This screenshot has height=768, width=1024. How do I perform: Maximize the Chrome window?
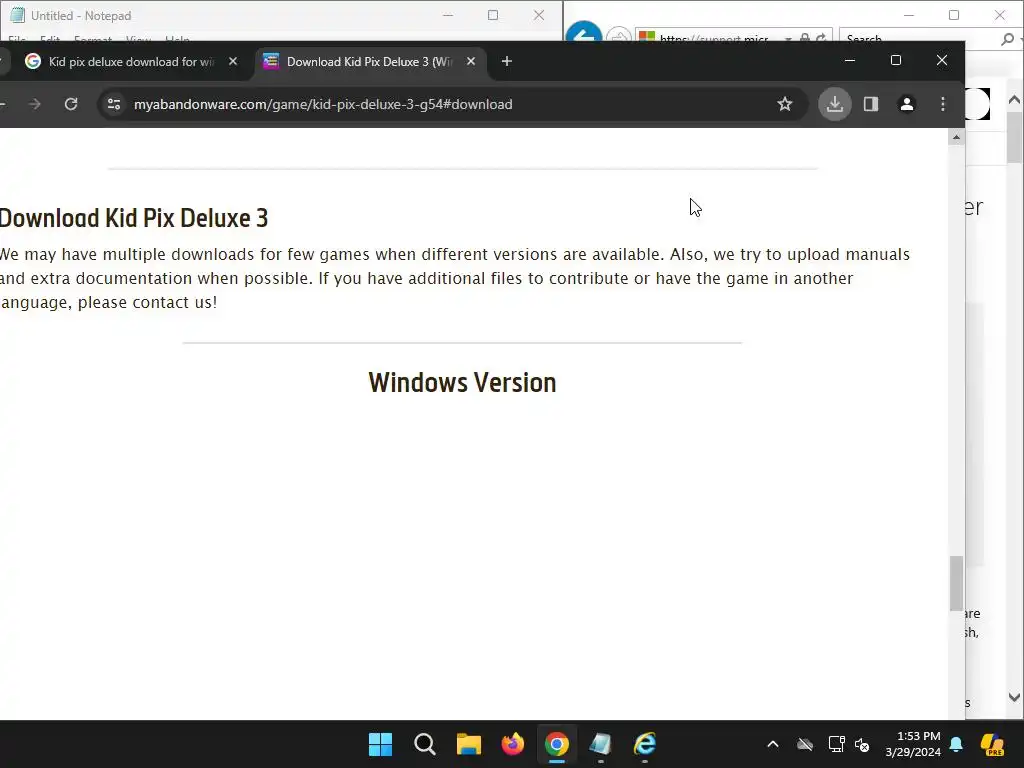click(895, 60)
